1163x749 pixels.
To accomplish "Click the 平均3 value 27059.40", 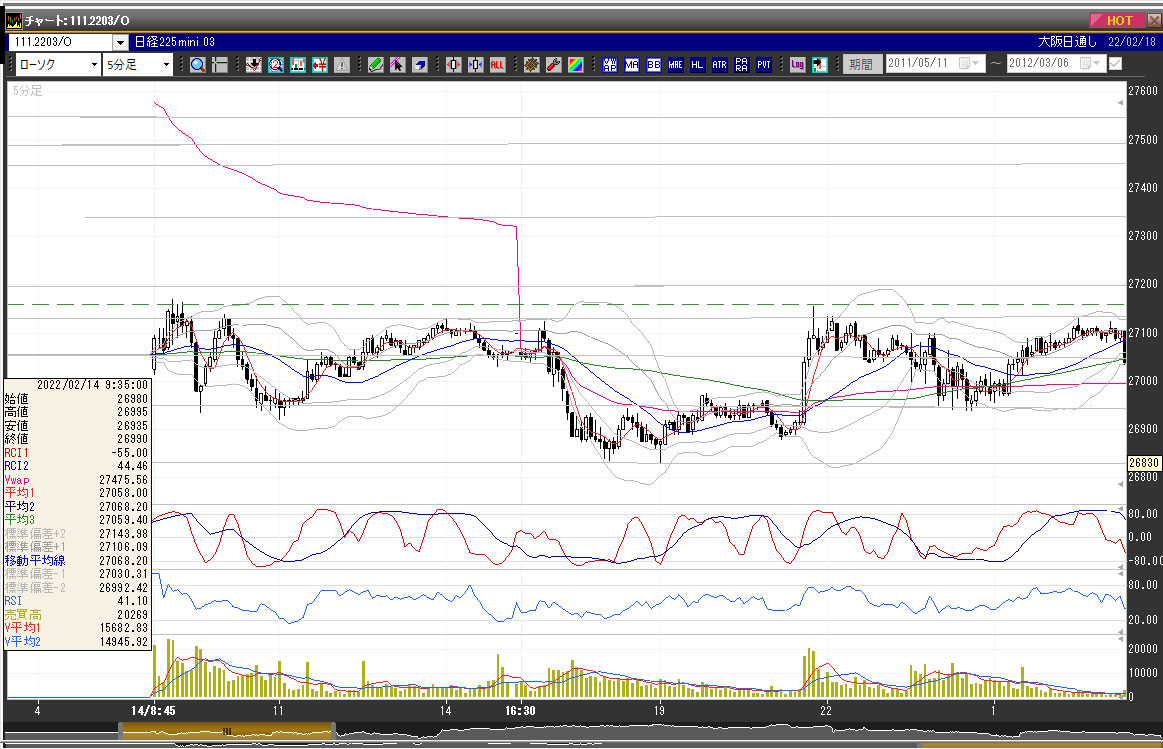I will click(124, 520).
